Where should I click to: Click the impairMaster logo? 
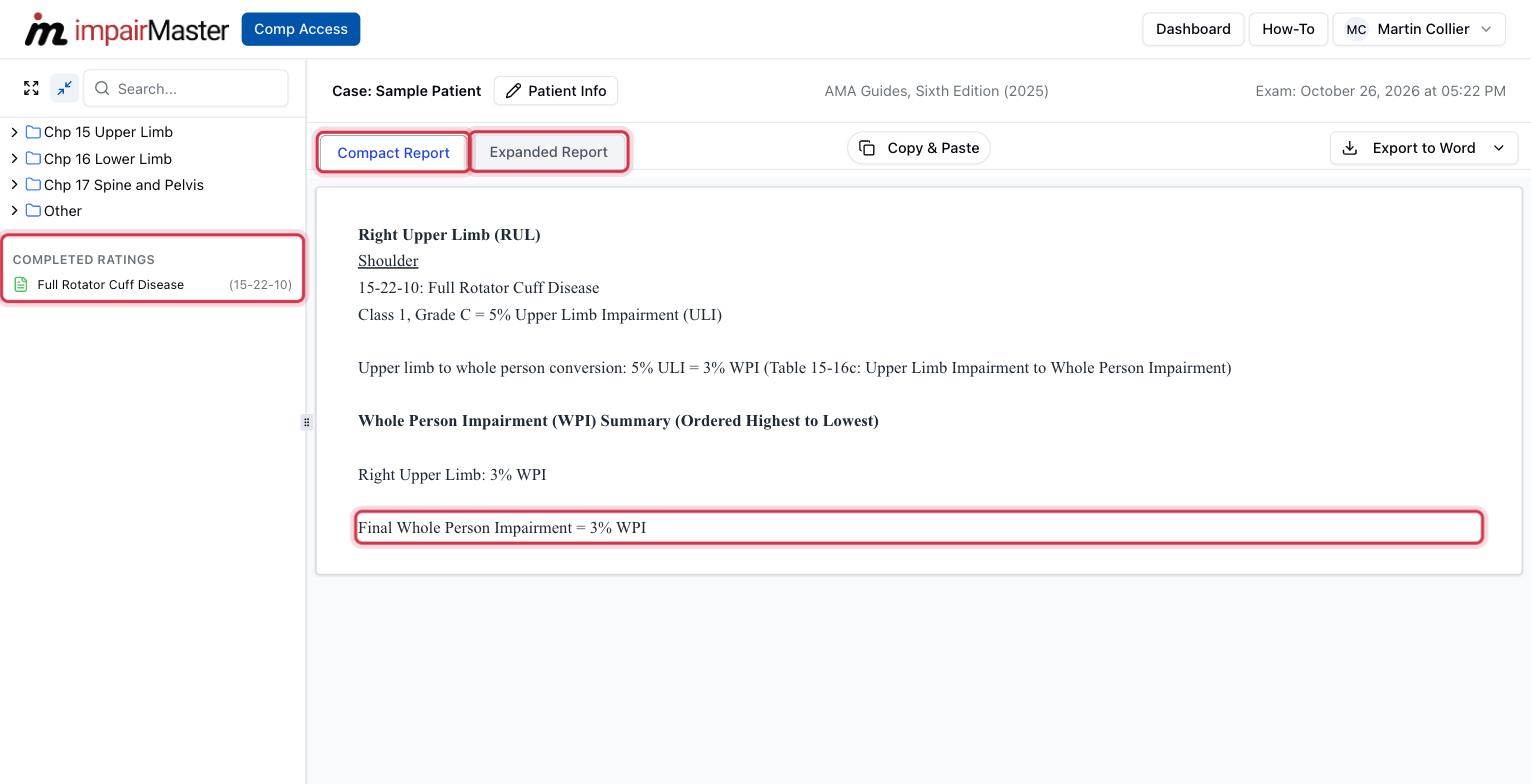pyautogui.click(x=126, y=29)
